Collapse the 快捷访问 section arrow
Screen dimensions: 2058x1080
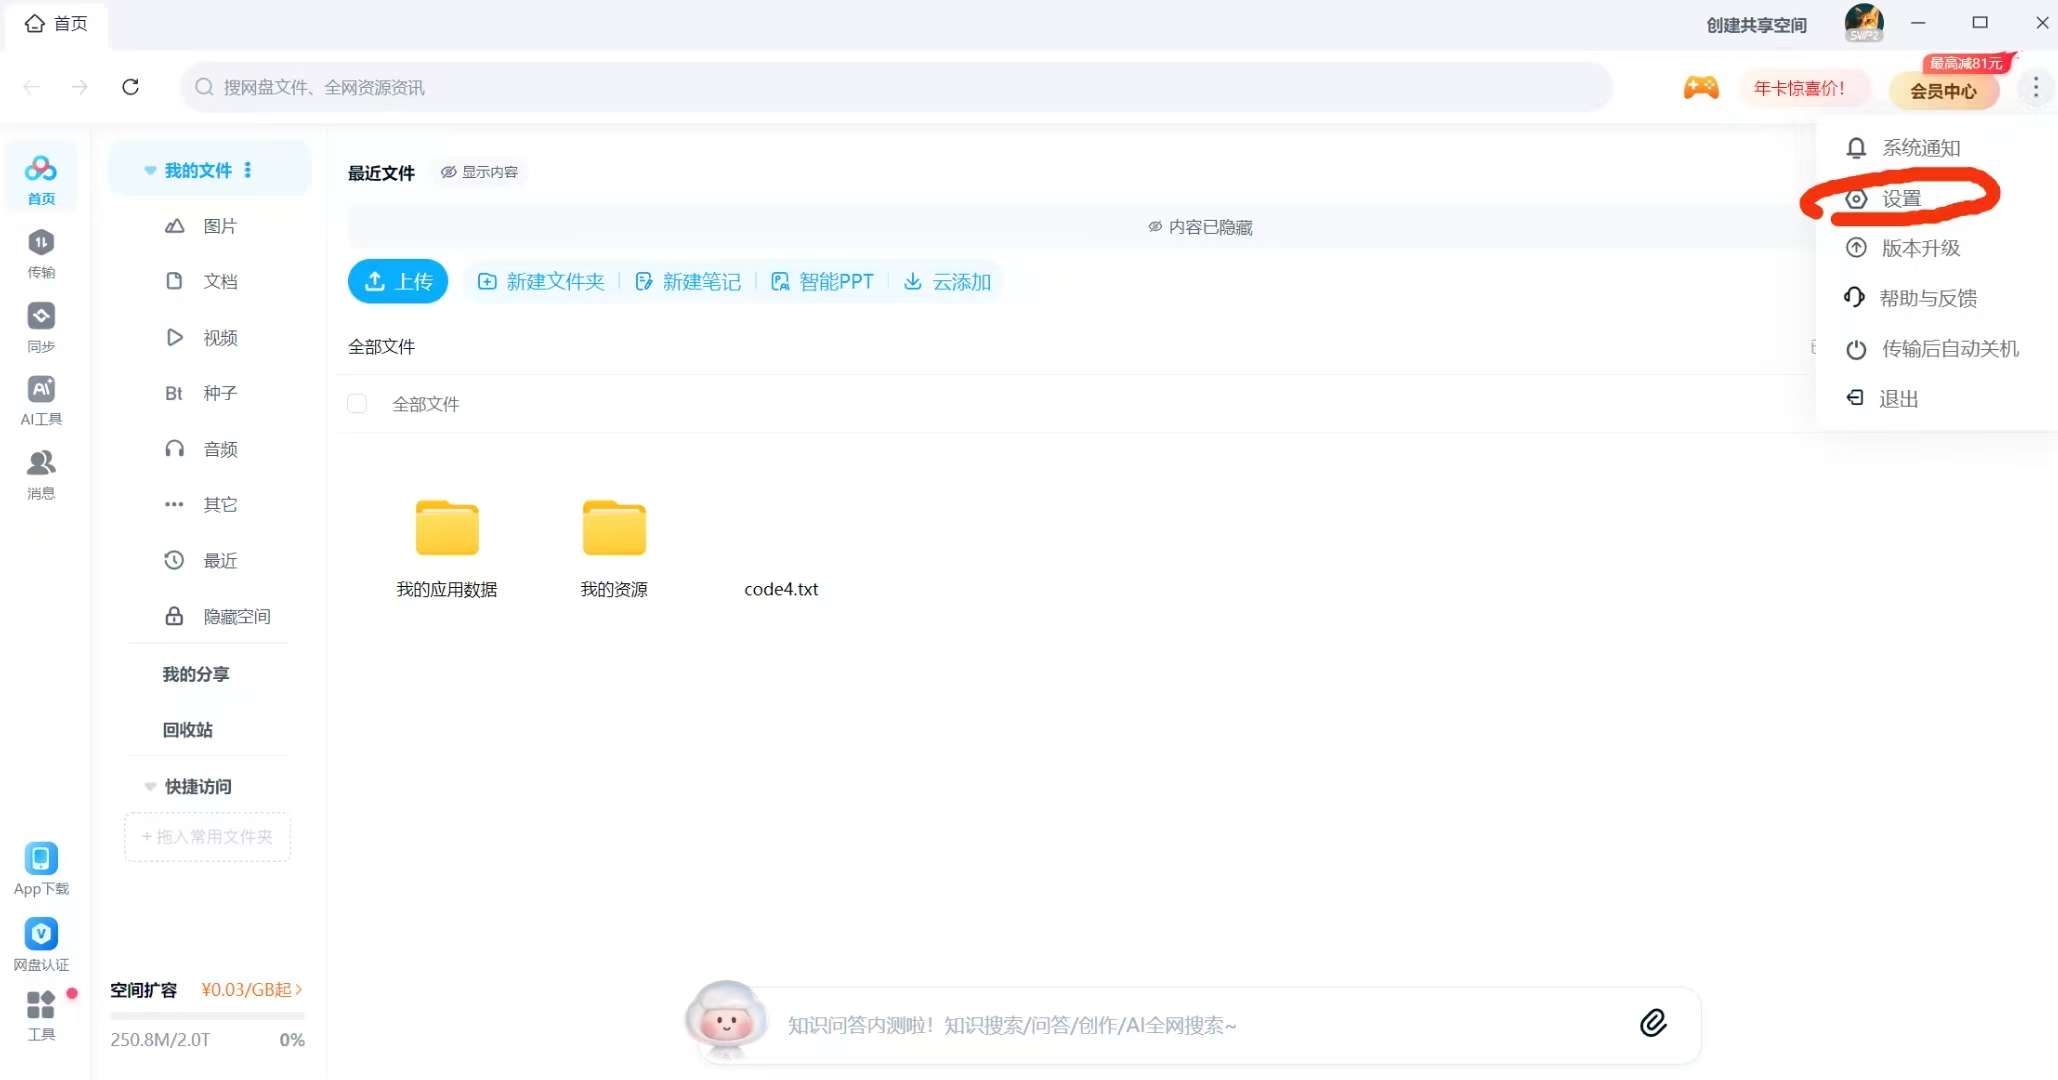point(150,787)
